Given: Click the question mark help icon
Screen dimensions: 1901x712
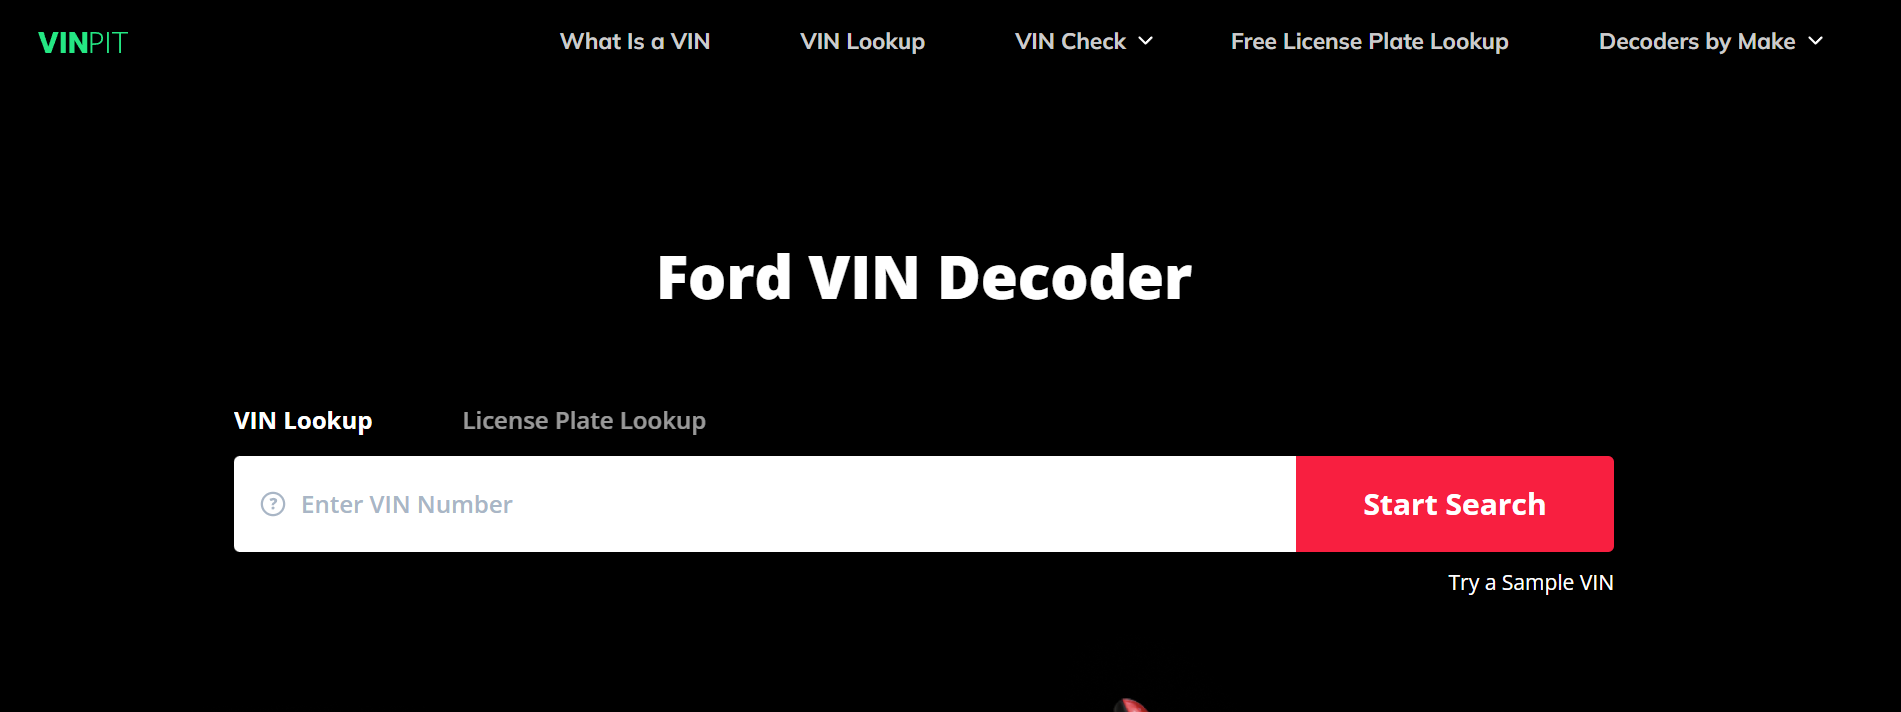Looking at the screenshot, I should coord(273,504).
